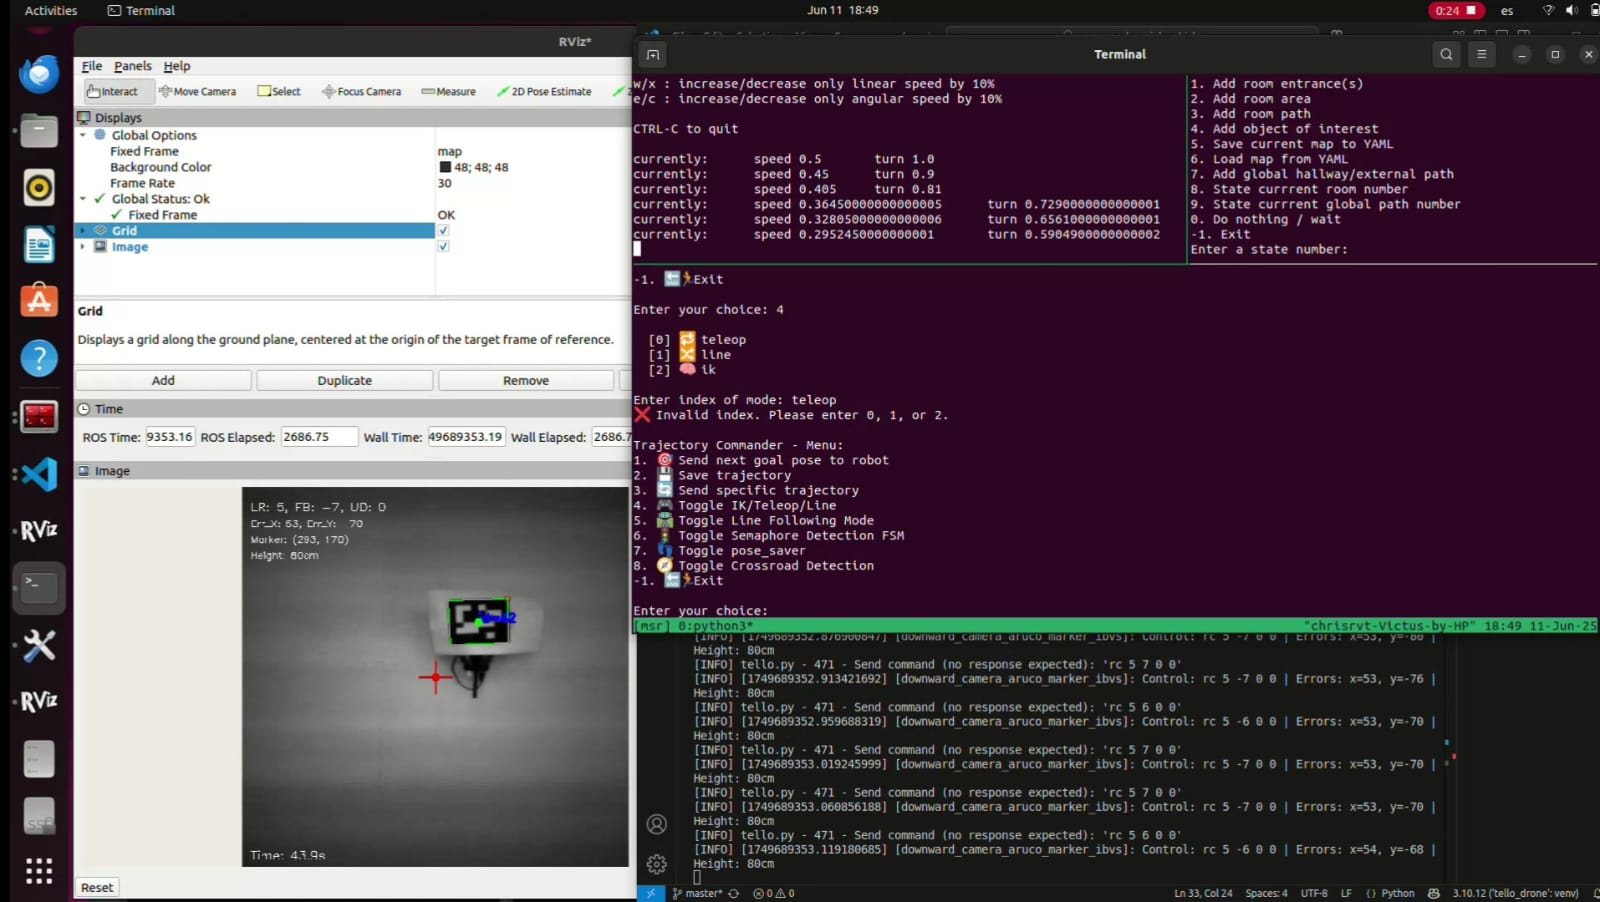Collapse the Global Status tree node
Viewport: 1600px width, 902px height.
point(83,199)
